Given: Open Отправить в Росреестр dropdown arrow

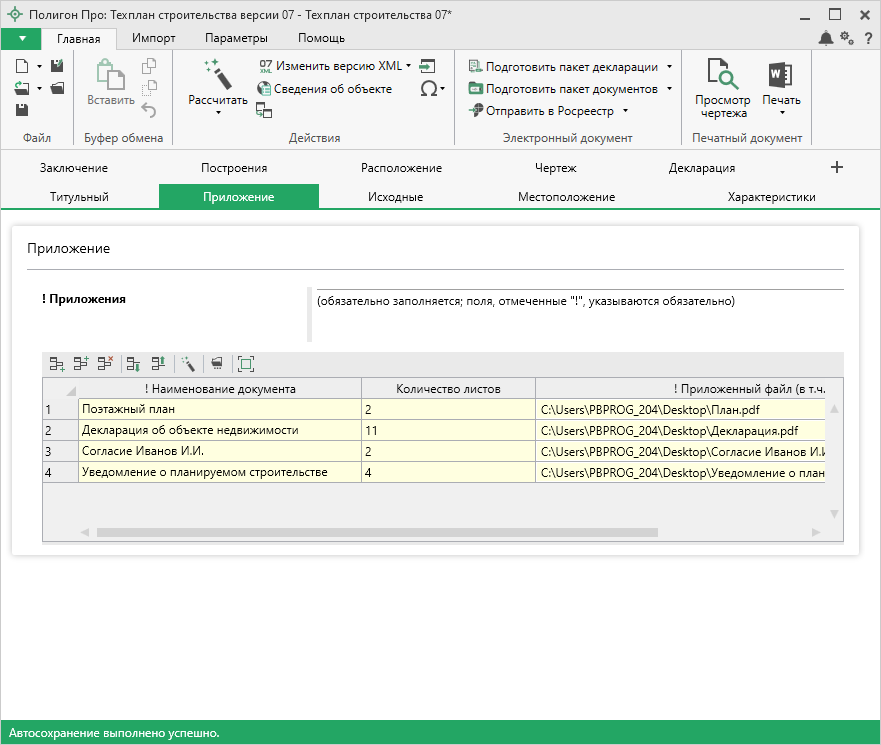Looking at the screenshot, I should tap(625, 111).
